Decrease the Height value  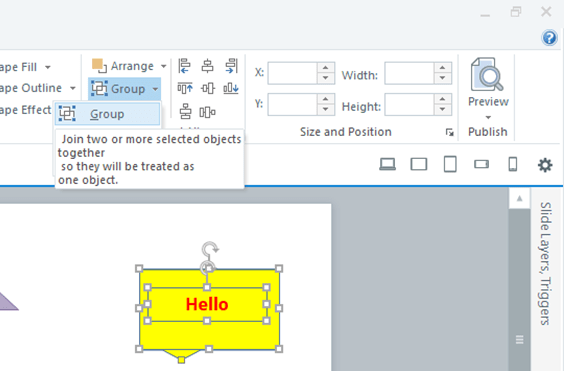click(x=442, y=109)
